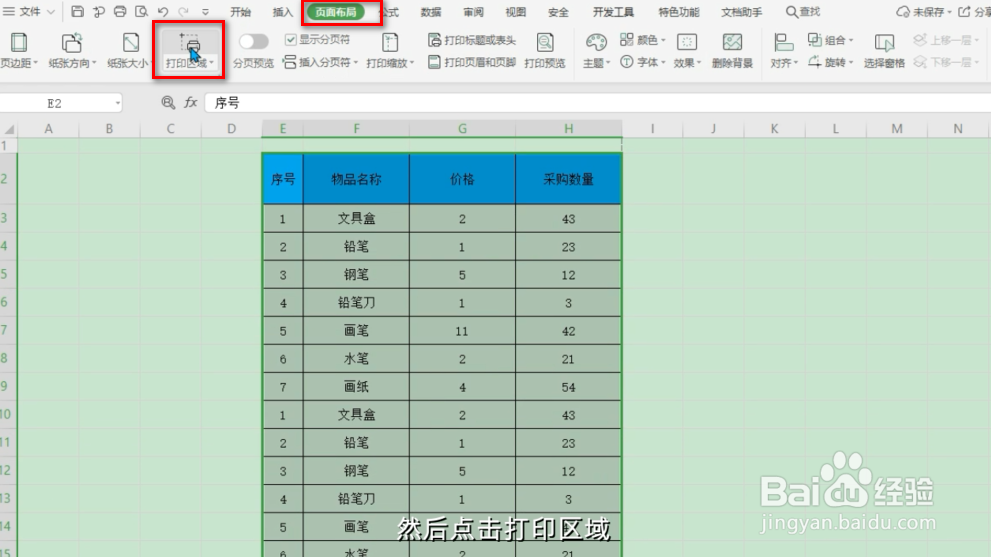The width and height of the screenshot is (991, 557).
Task: Switch to the 插入 tab
Action: click(x=283, y=12)
